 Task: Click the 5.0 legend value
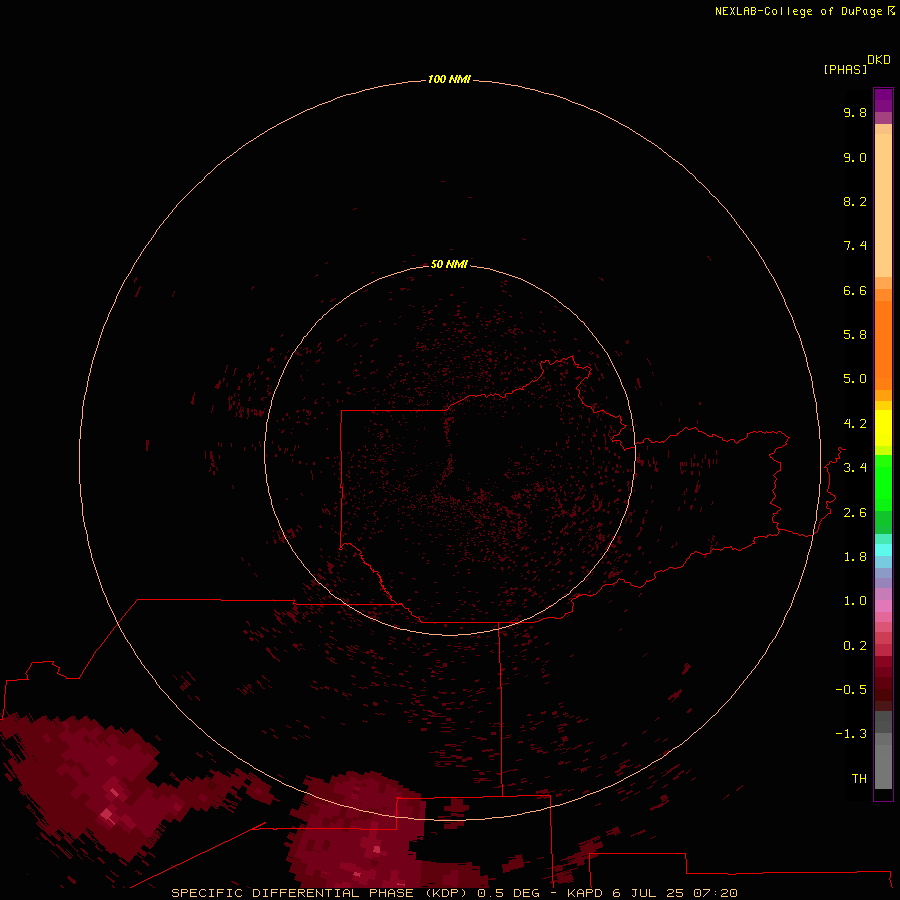(855, 379)
